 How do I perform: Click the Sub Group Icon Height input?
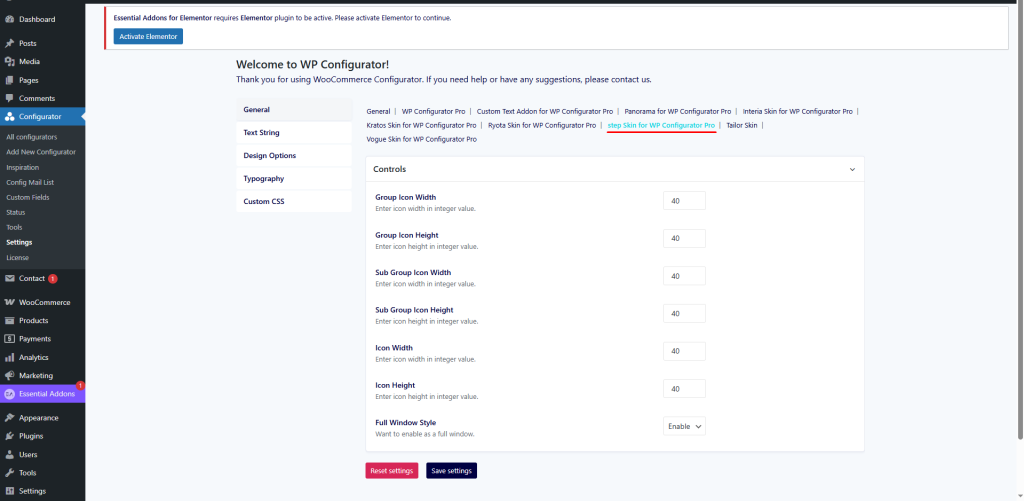coord(684,314)
